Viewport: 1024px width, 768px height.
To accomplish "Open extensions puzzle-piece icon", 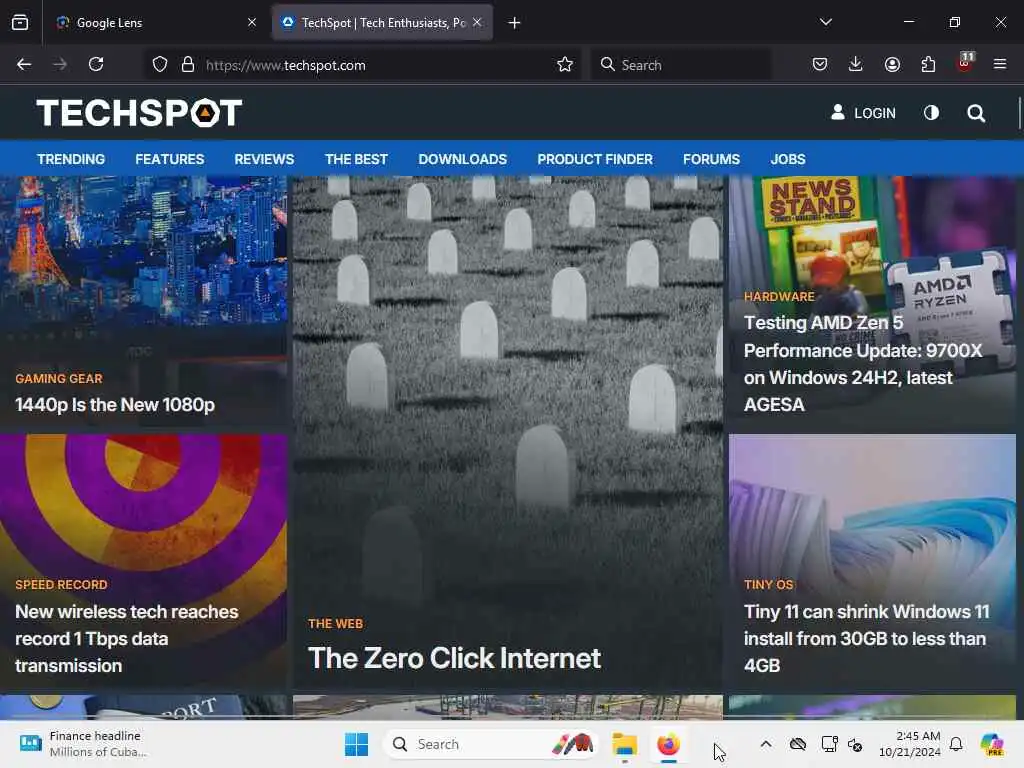I will point(928,64).
